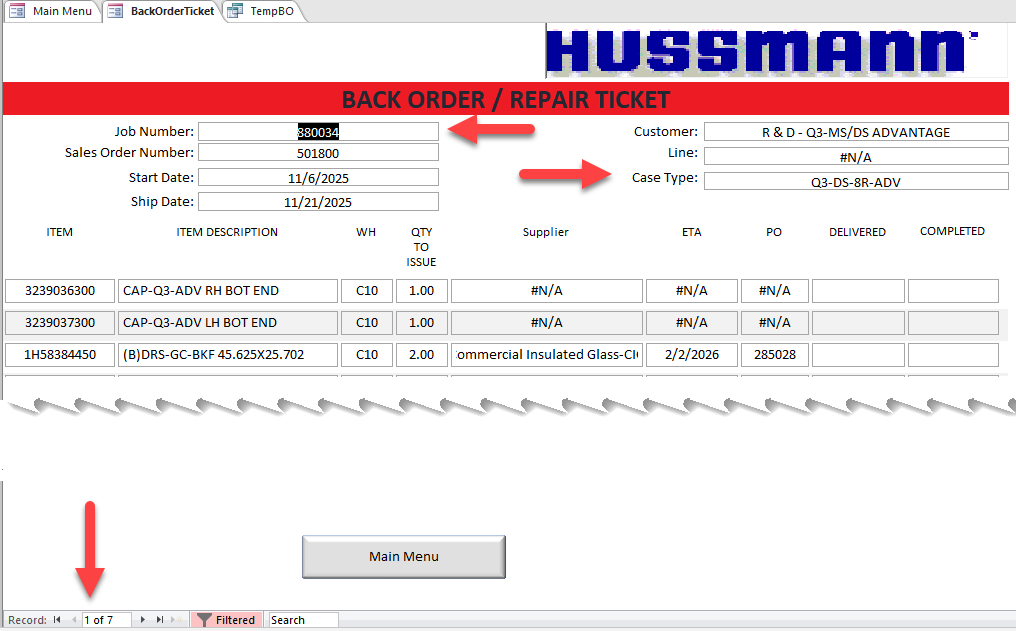Screen dimensions: 1016x631
Task: Select the Customer field R & D - Q3-MS/DS ADVANTAGE
Action: click(x=856, y=132)
